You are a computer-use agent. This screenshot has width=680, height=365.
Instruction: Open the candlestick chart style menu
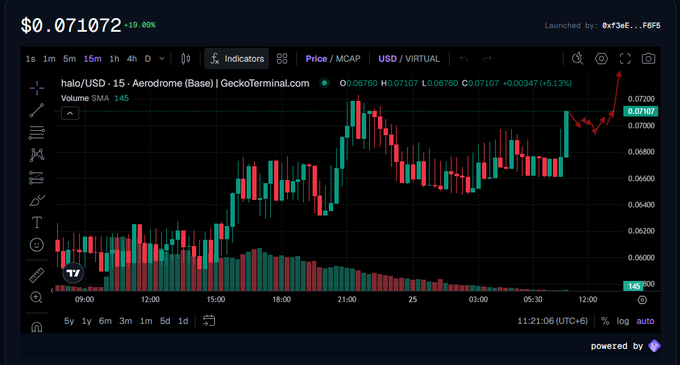(x=186, y=59)
